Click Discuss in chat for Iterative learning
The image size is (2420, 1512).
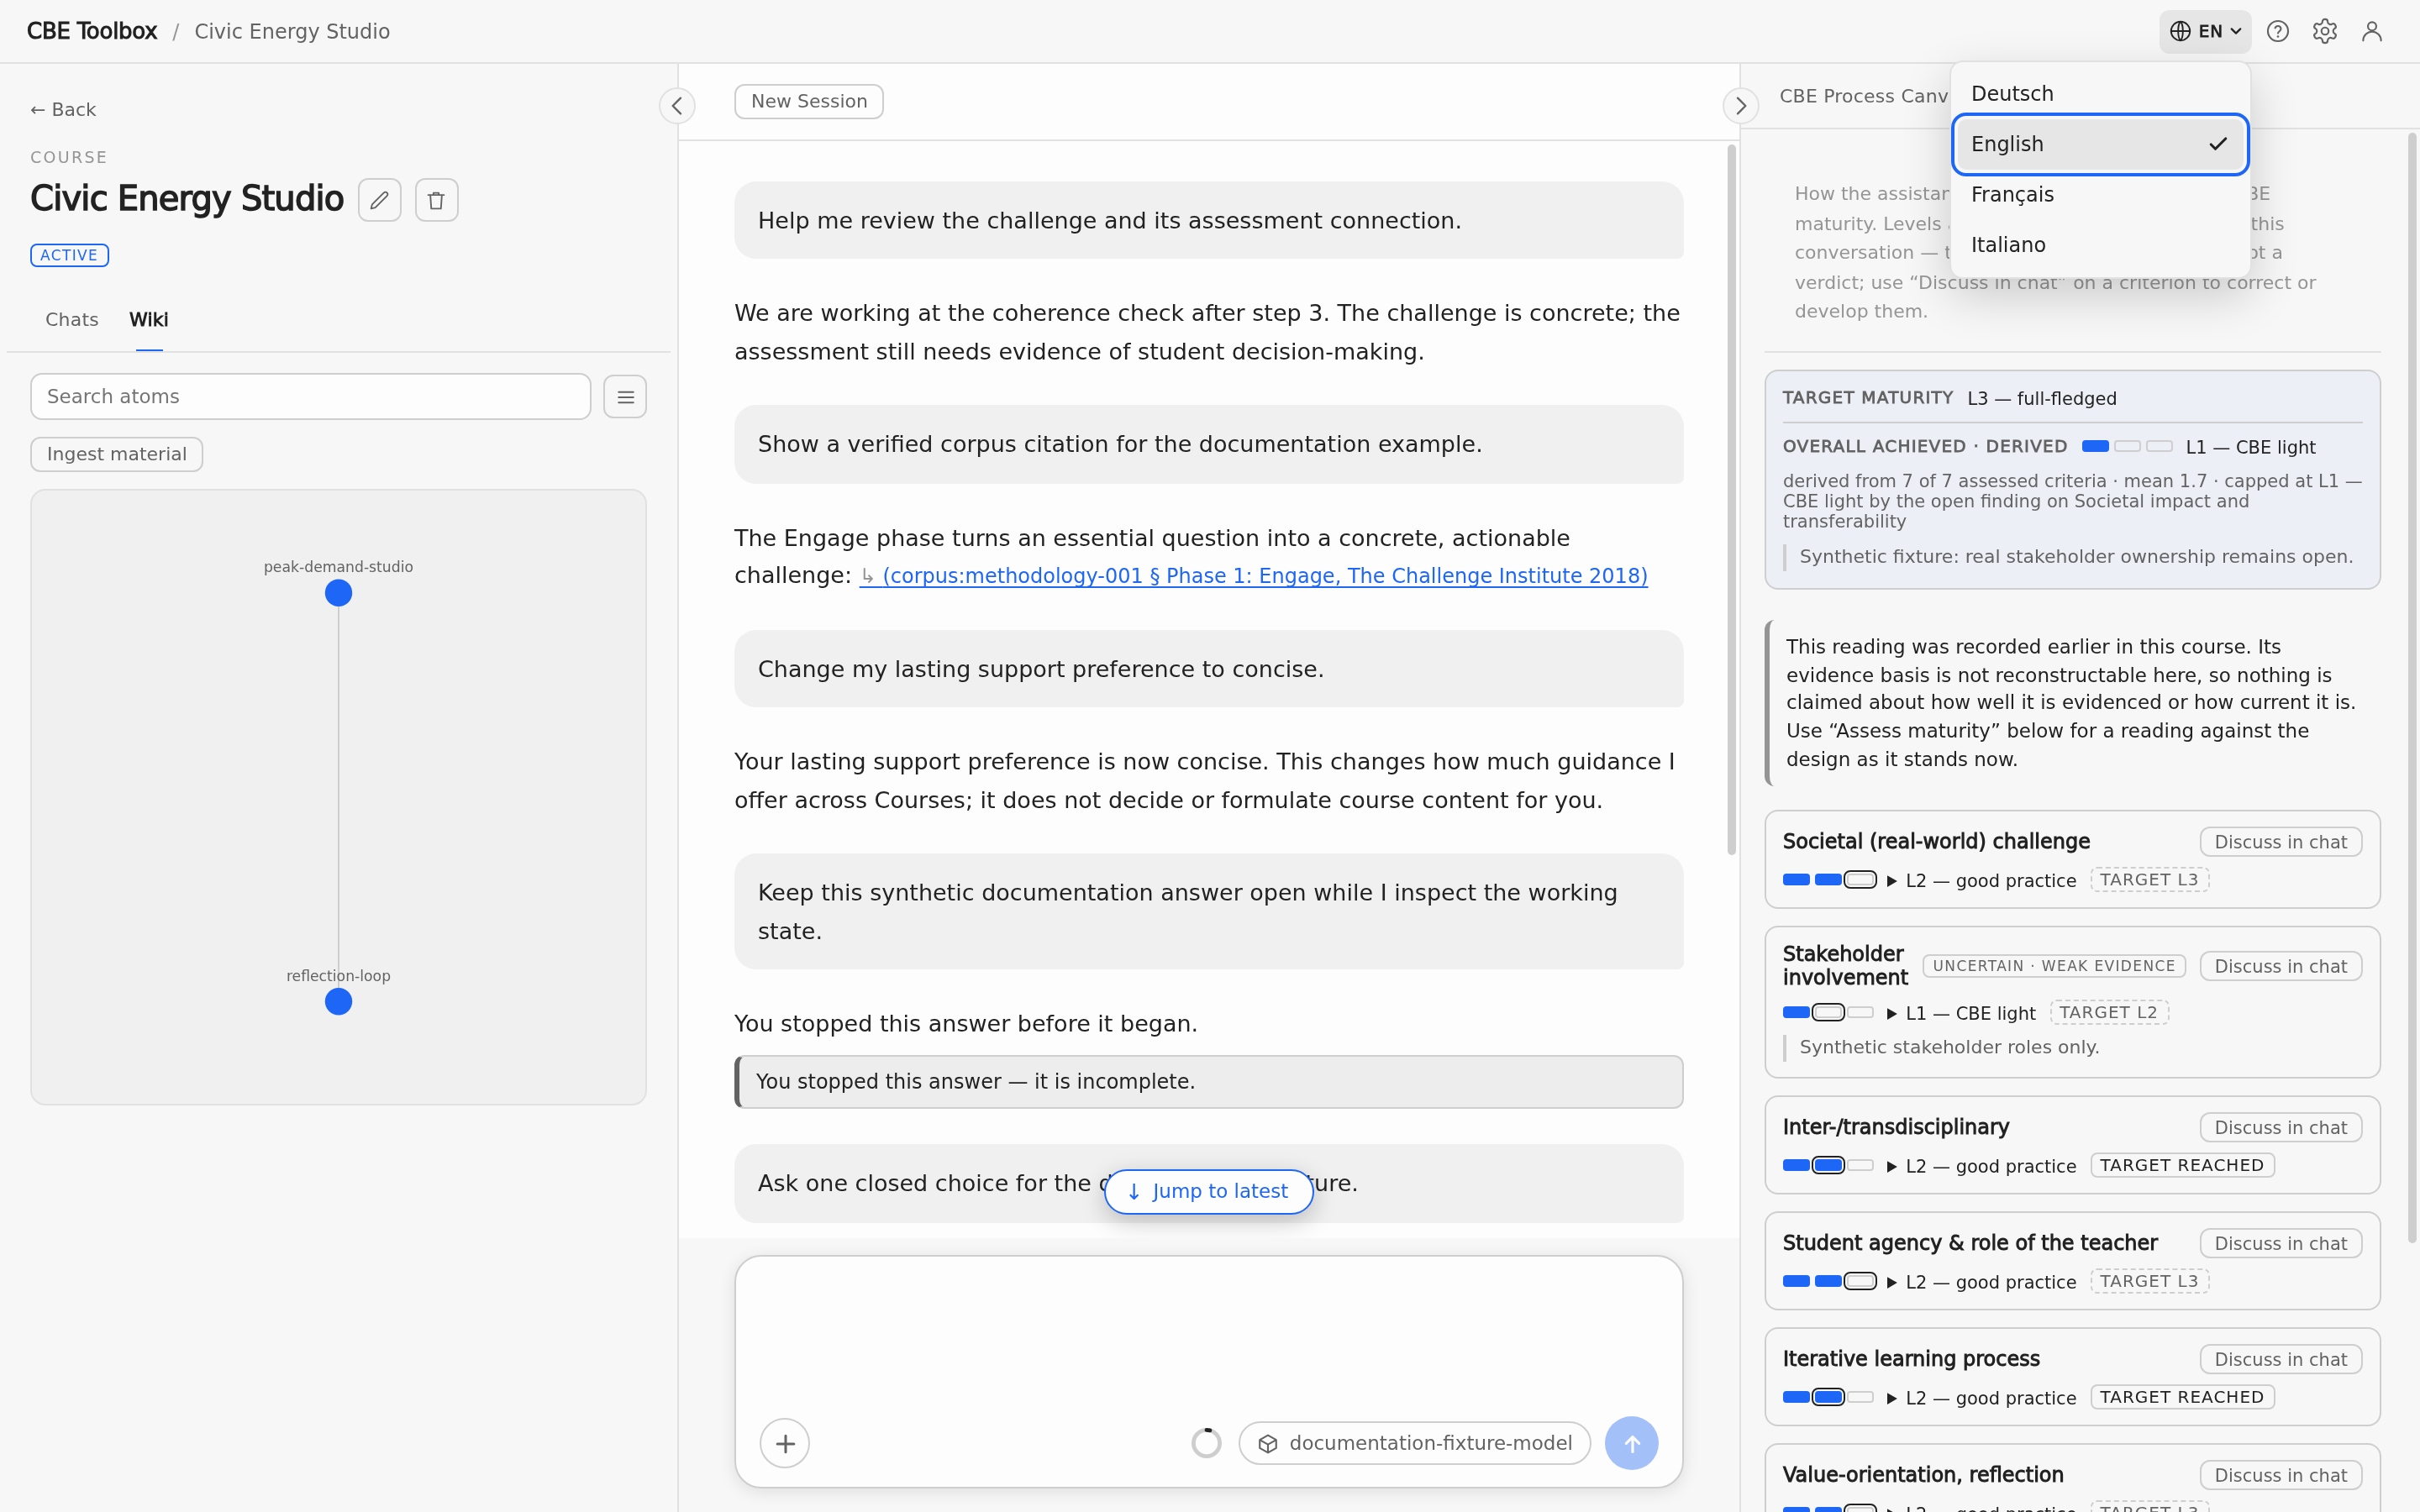(x=2280, y=1359)
